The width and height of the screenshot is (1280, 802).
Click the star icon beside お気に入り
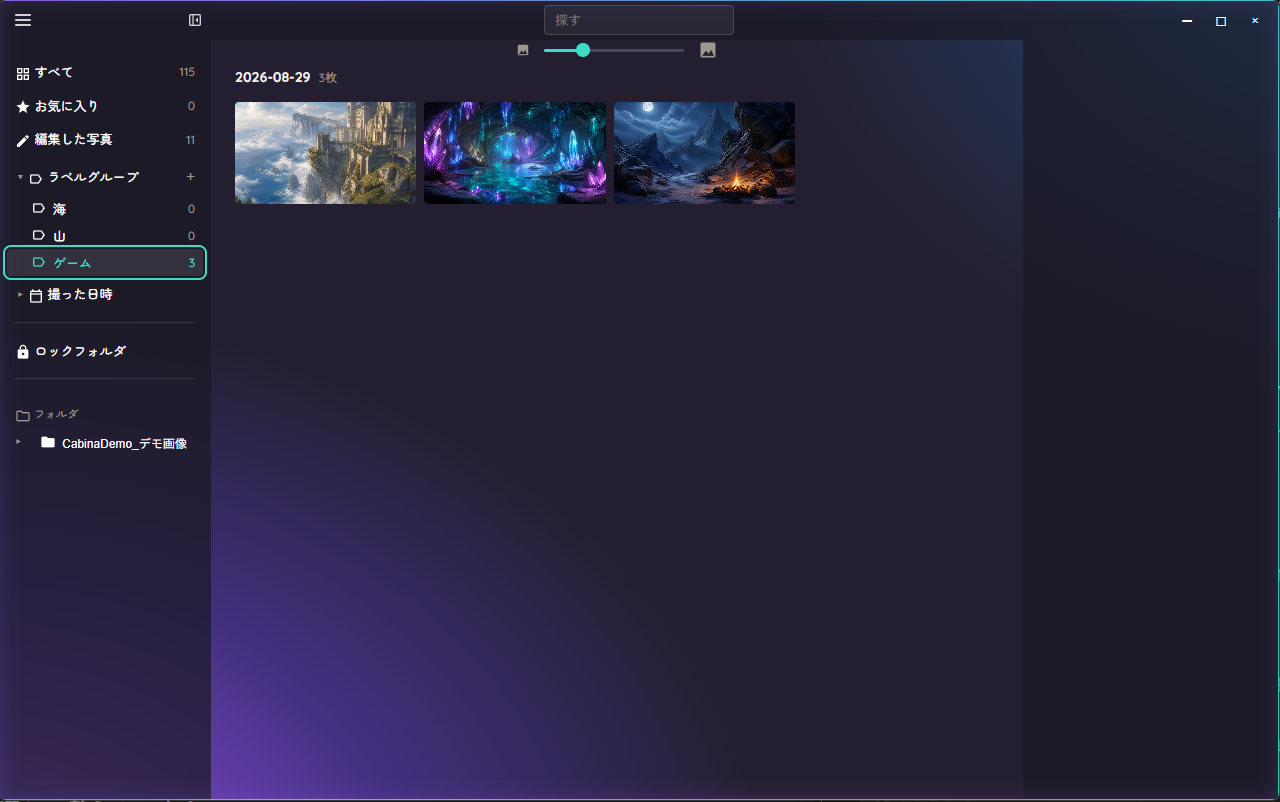pos(23,106)
